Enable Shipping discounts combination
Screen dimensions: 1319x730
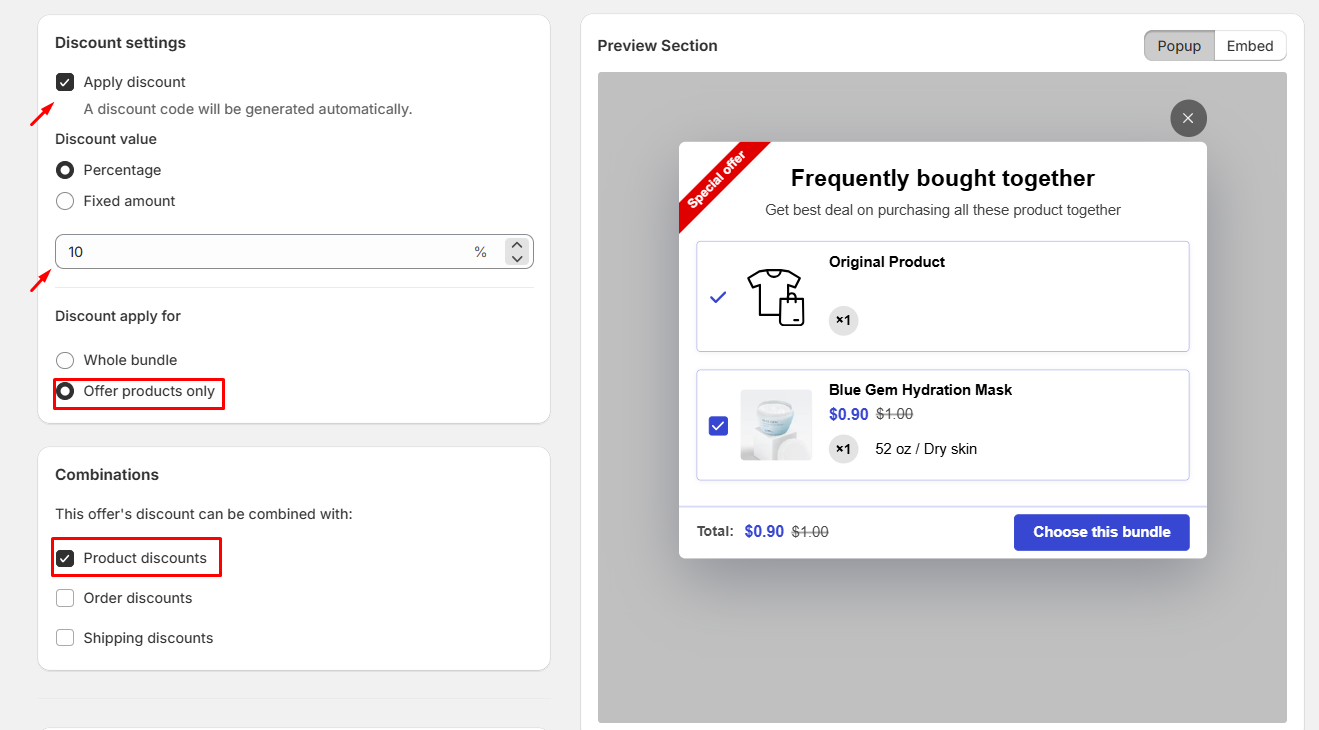(65, 638)
